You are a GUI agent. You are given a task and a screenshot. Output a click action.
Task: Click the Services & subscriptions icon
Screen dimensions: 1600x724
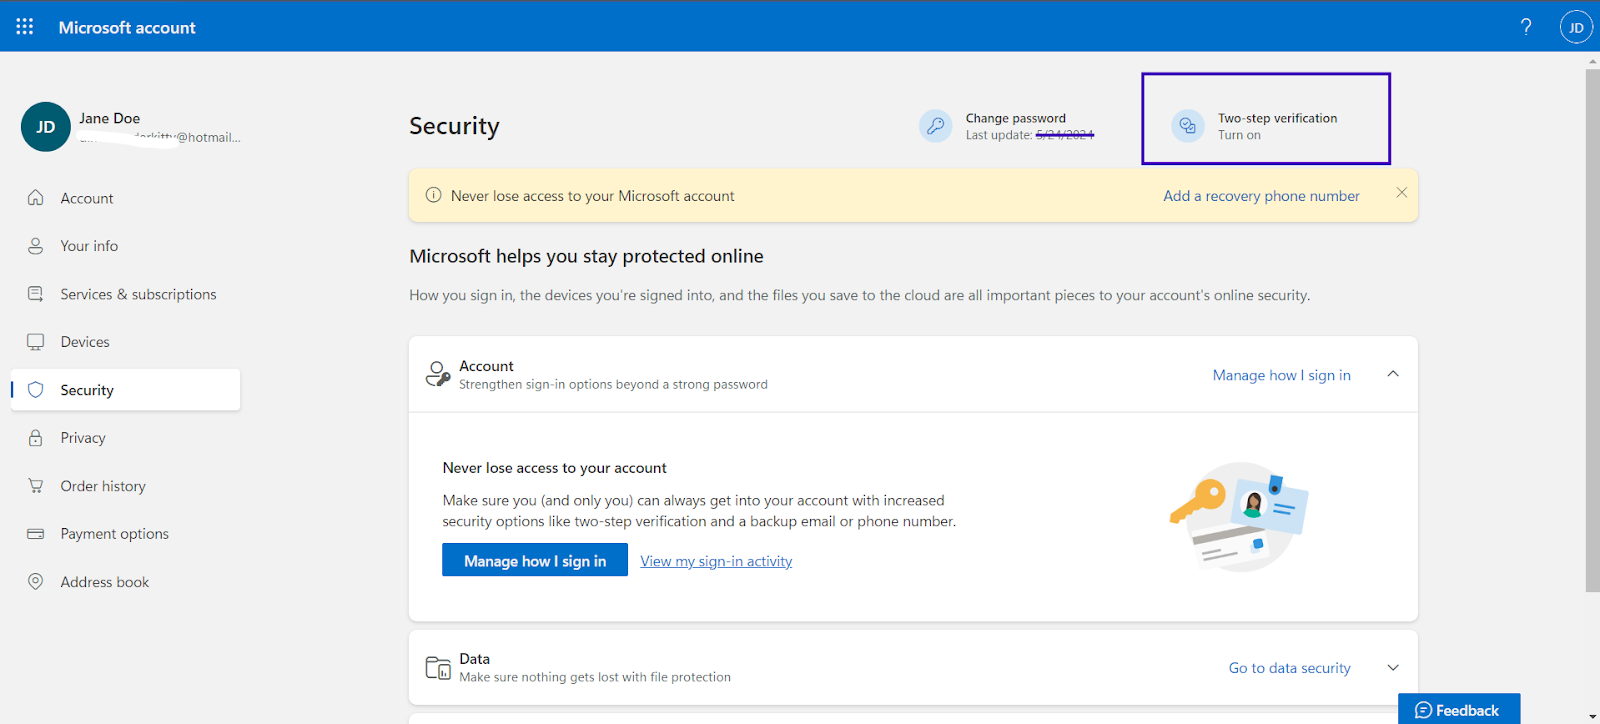tap(36, 294)
